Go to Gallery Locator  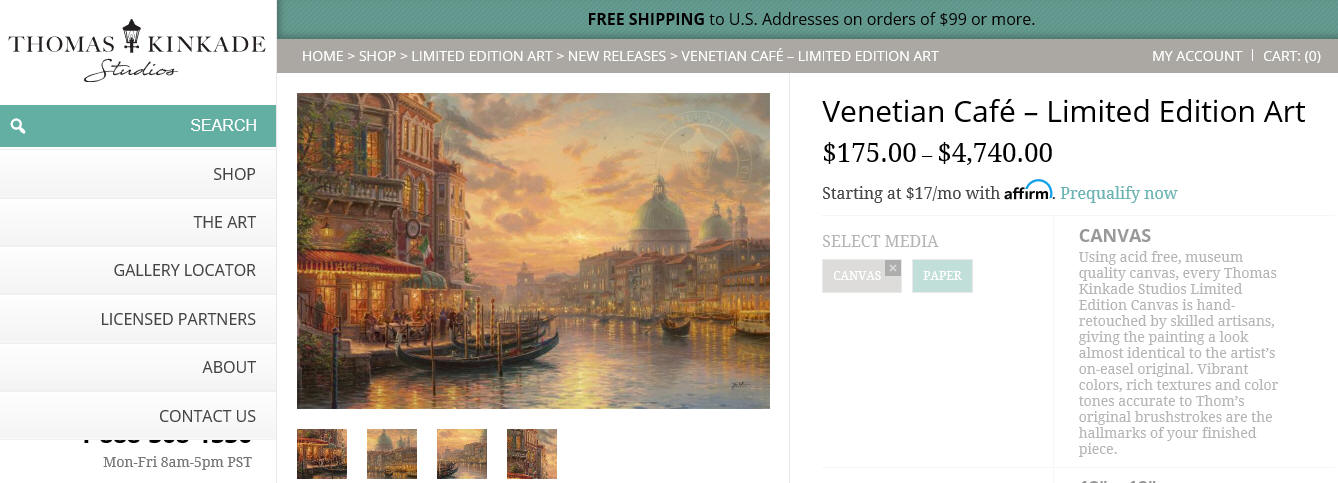click(x=138, y=270)
